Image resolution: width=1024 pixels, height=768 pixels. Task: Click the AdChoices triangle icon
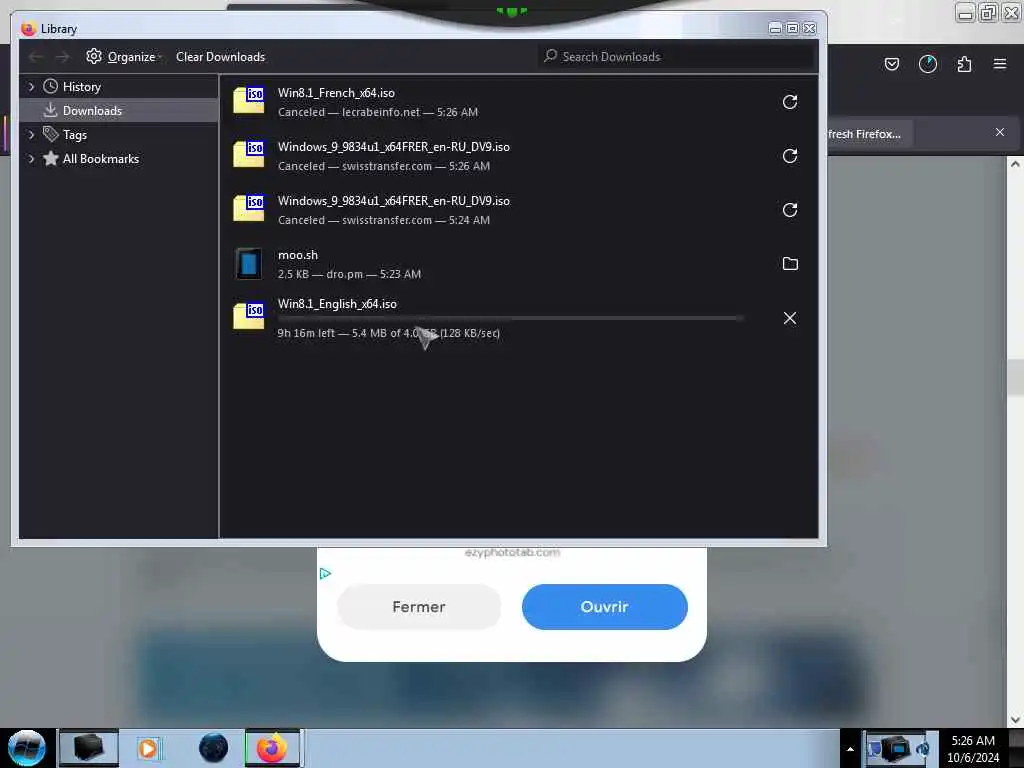325,573
